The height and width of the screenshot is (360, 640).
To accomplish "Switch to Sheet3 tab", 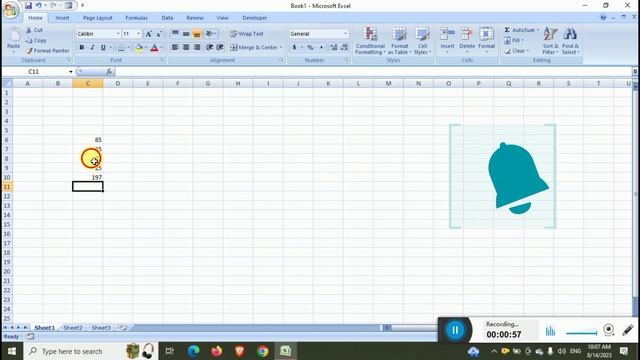I will click(101, 327).
